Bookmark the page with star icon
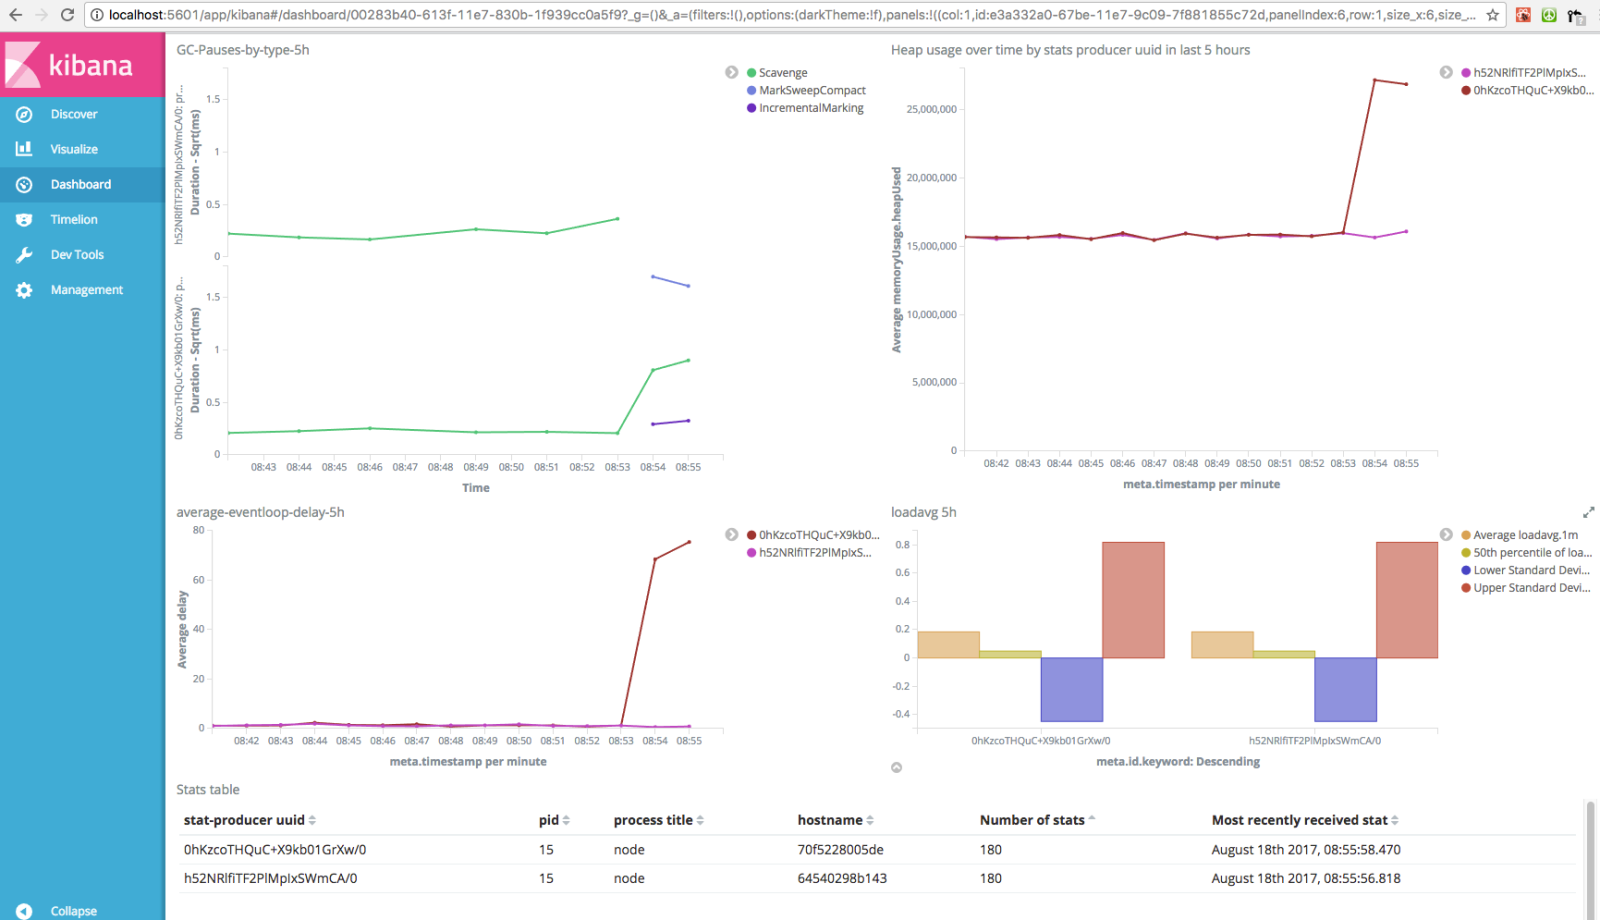1600x920 pixels. coord(1493,15)
